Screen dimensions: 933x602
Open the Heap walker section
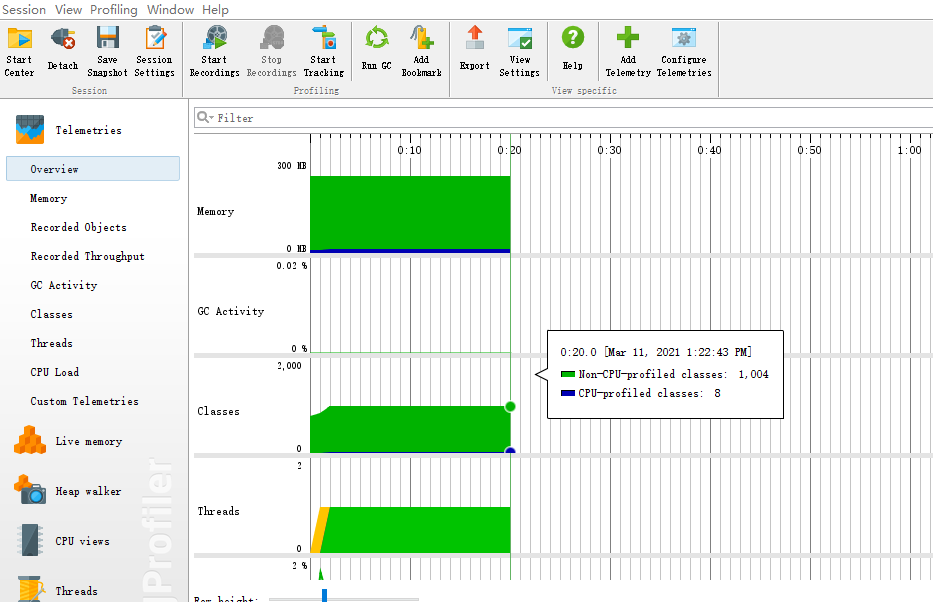(x=68, y=491)
